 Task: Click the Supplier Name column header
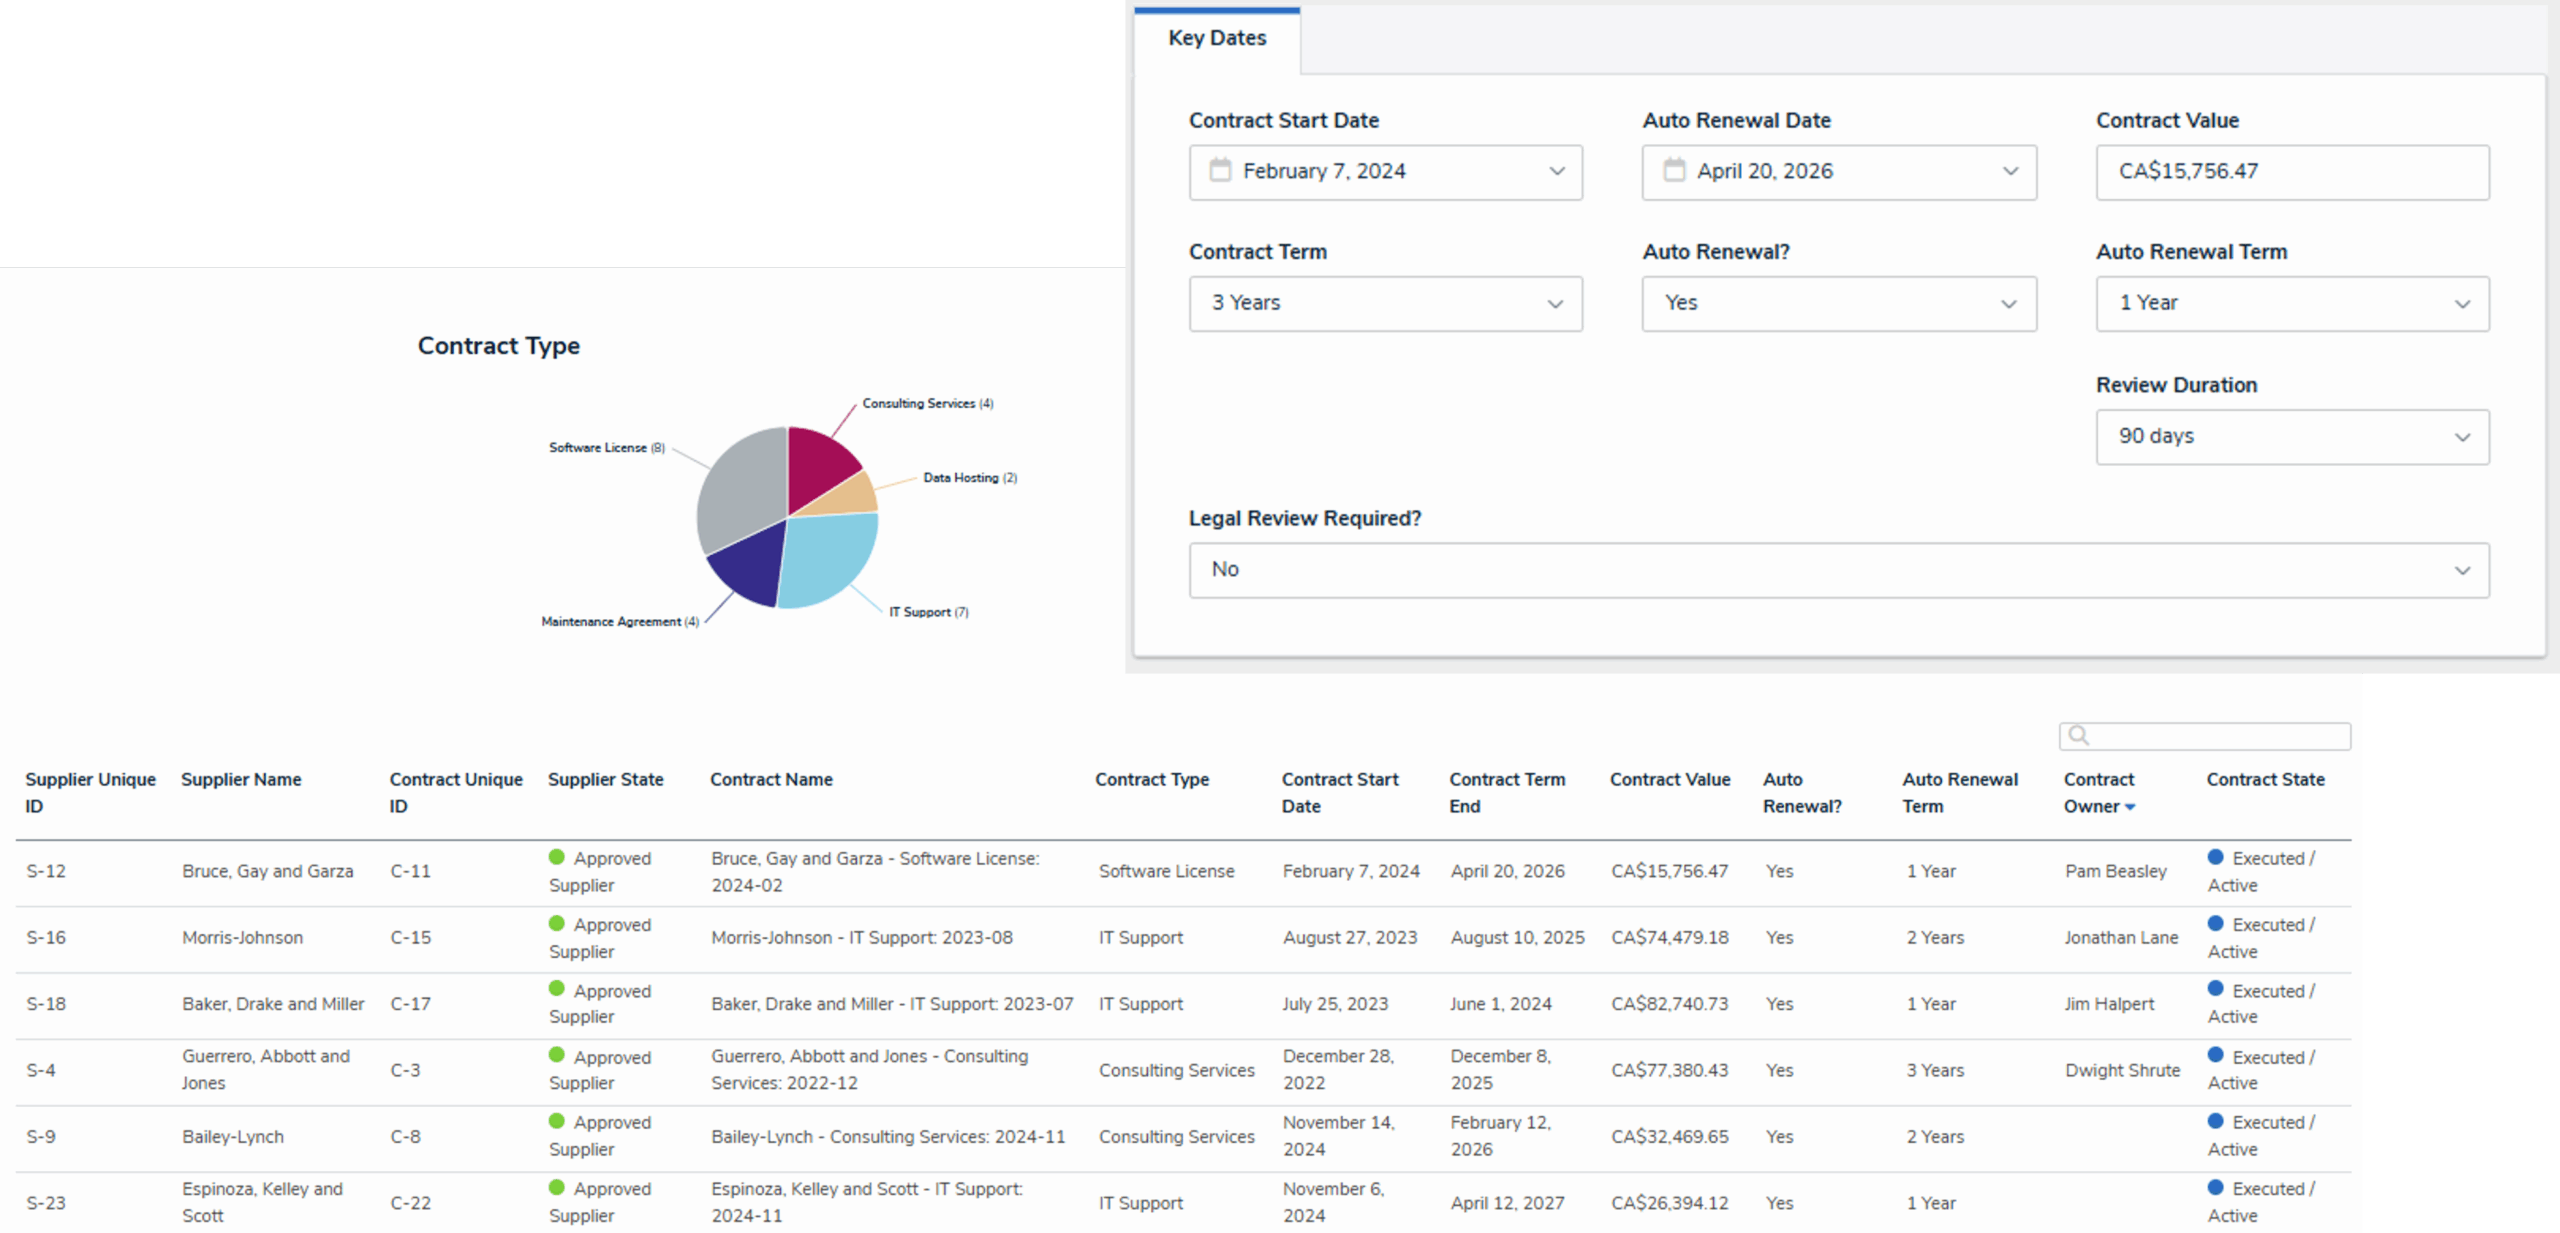click(241, 779)
